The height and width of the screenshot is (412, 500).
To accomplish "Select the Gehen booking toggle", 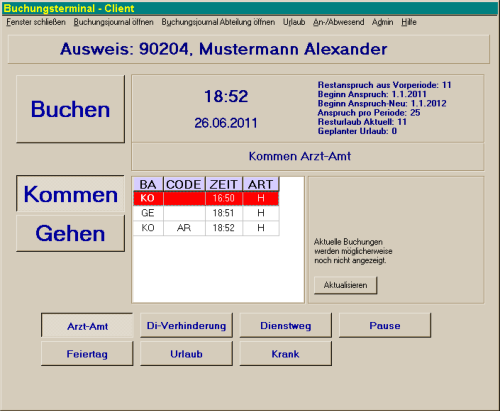I will coord(70,233).
